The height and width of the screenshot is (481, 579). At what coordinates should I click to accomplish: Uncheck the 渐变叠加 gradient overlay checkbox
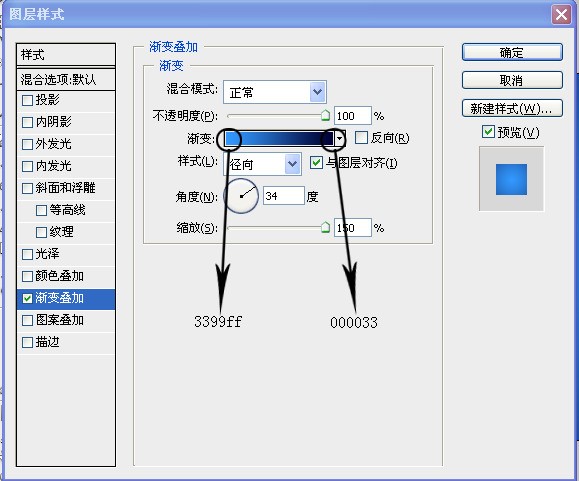[27, 298]
